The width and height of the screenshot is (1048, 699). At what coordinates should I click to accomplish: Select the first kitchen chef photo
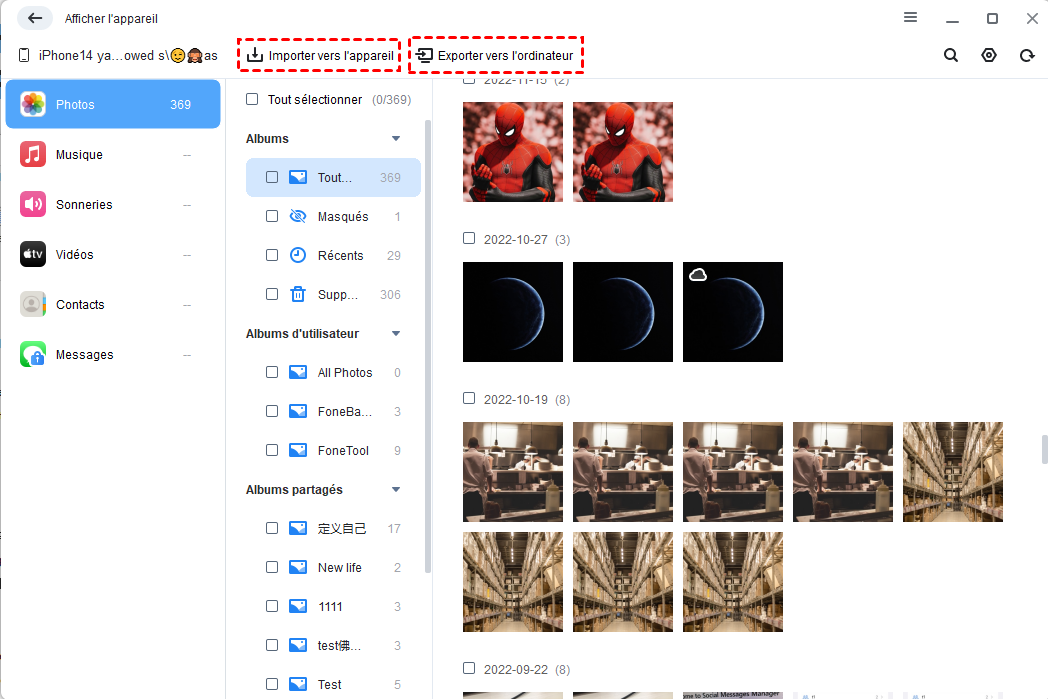coord(513,472)
